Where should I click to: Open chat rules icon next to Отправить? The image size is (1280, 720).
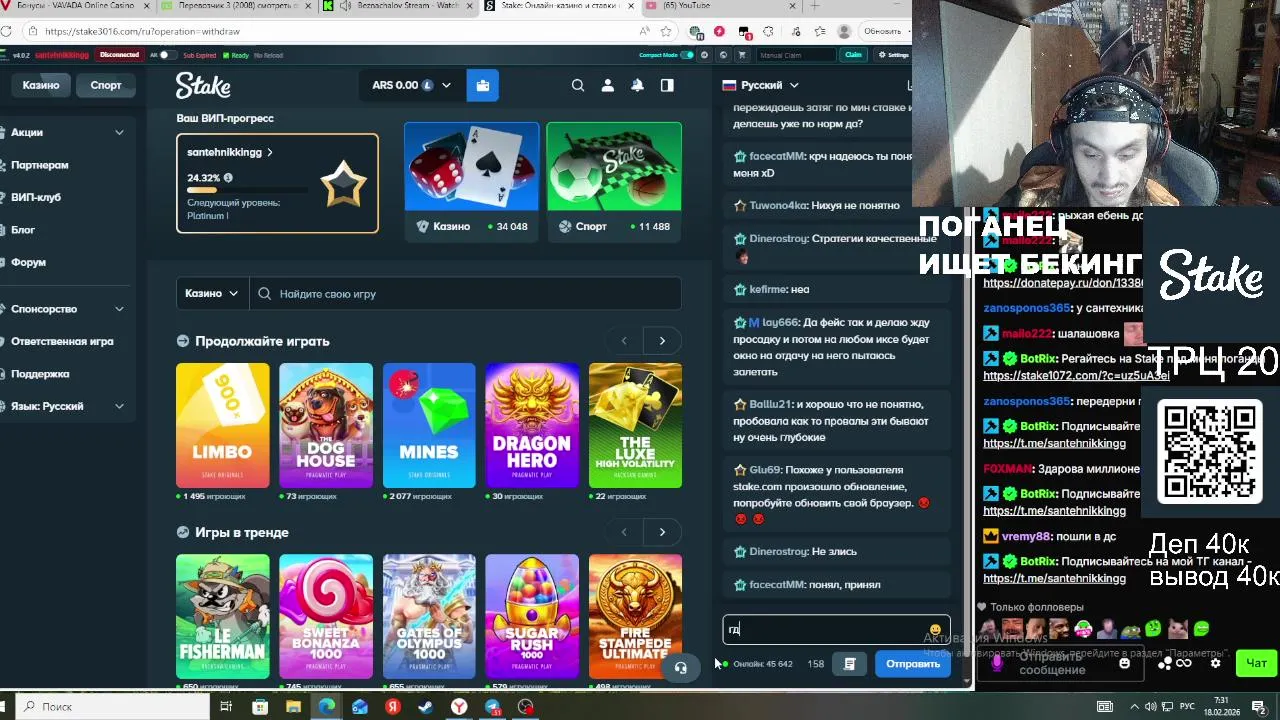pyautogui.click(x=849, y=664)
